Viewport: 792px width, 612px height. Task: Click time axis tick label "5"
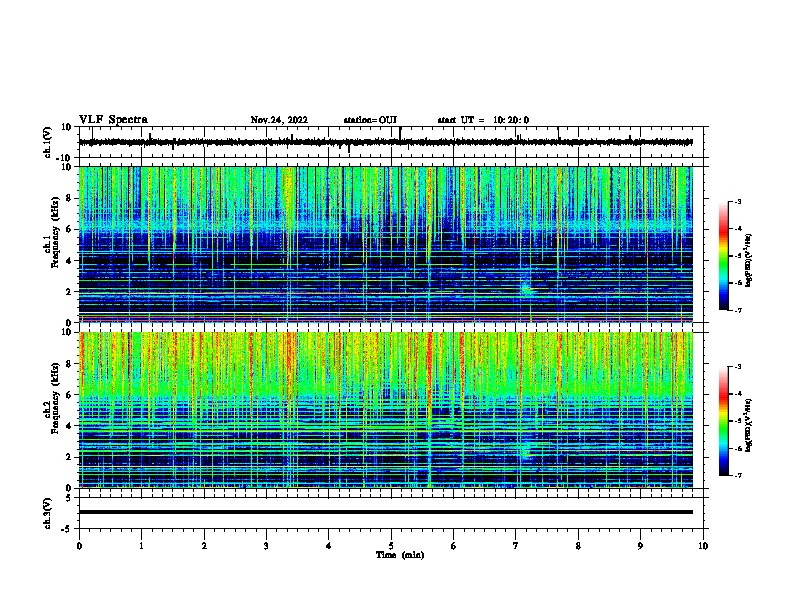(391, 546)
